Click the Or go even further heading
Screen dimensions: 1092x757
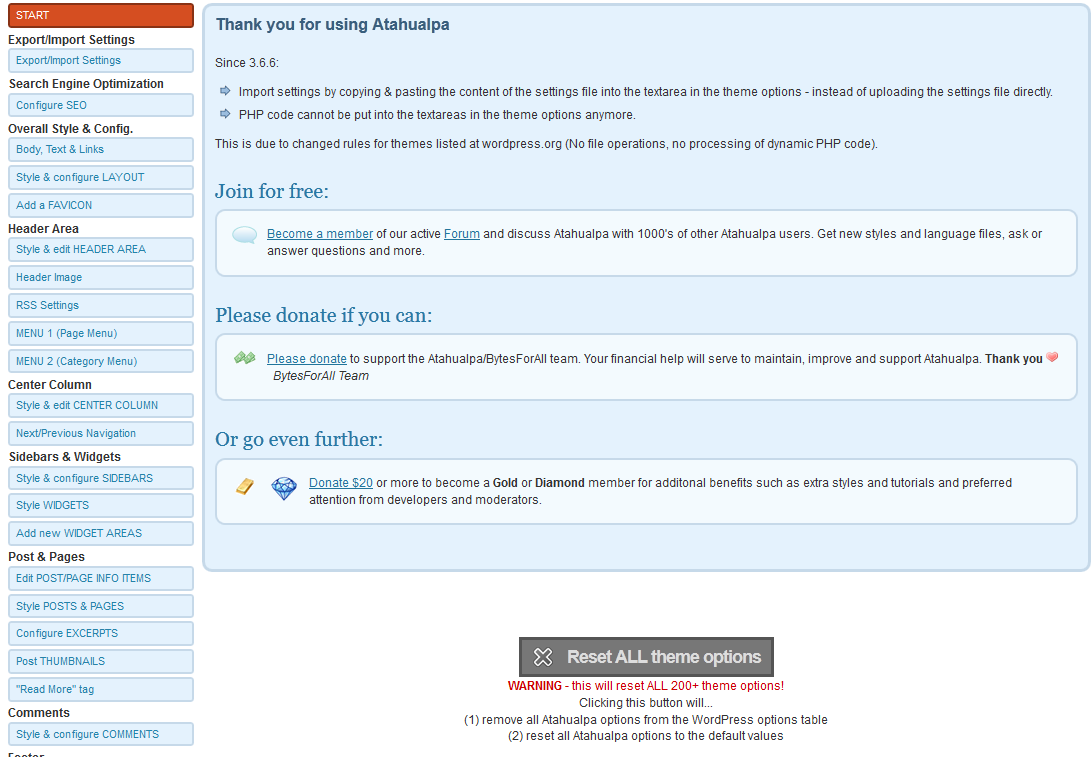click(x=299, y=439)
